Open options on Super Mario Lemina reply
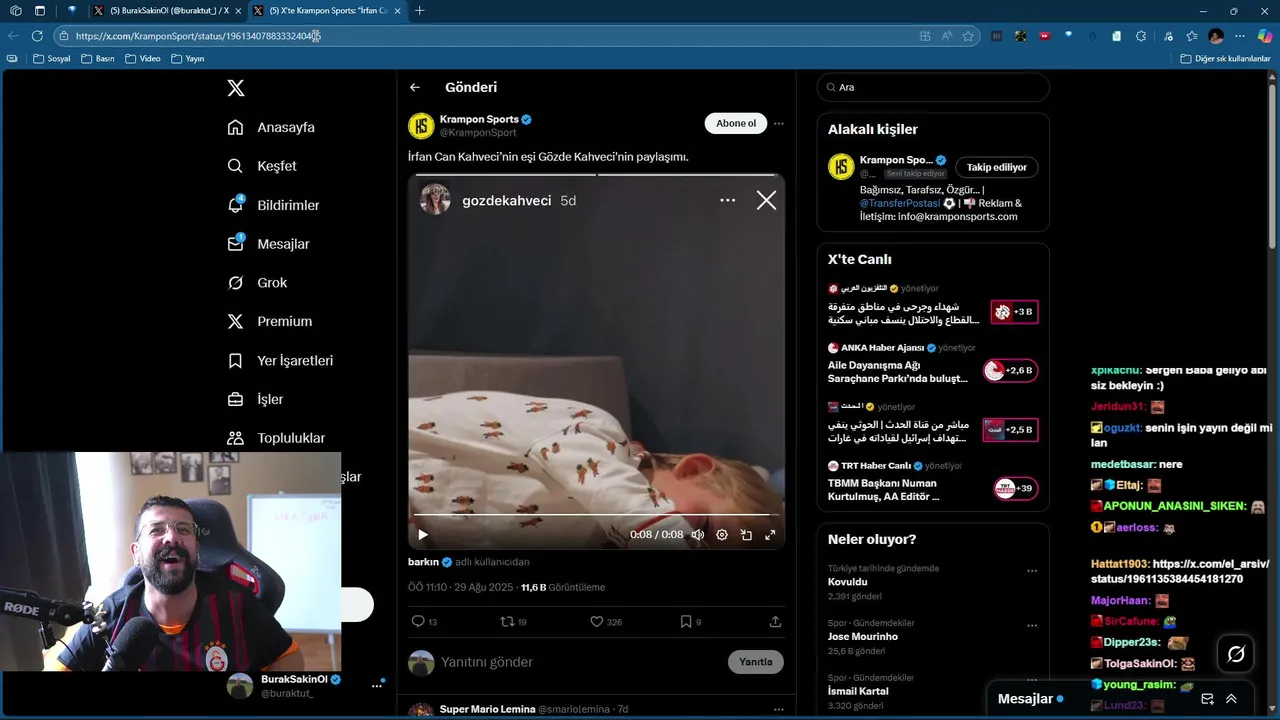The height and width of the screenshot is (720, 1280). click(x=778, y=709)
